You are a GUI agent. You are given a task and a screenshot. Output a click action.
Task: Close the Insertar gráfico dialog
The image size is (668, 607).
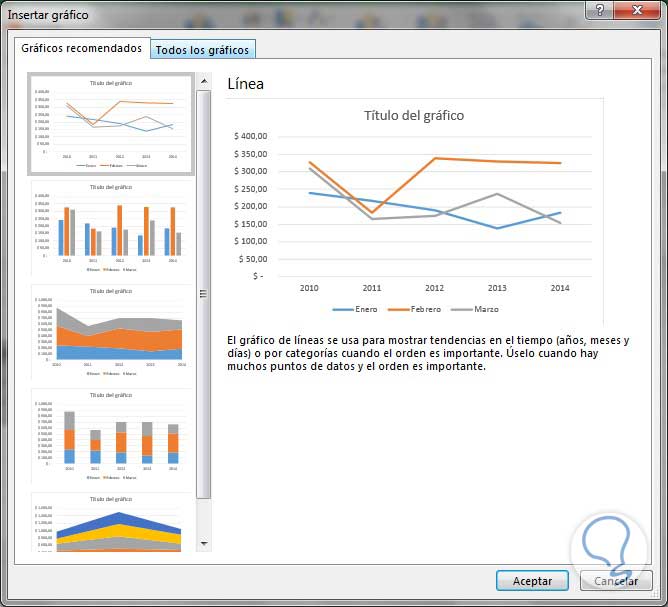[637, 10]
